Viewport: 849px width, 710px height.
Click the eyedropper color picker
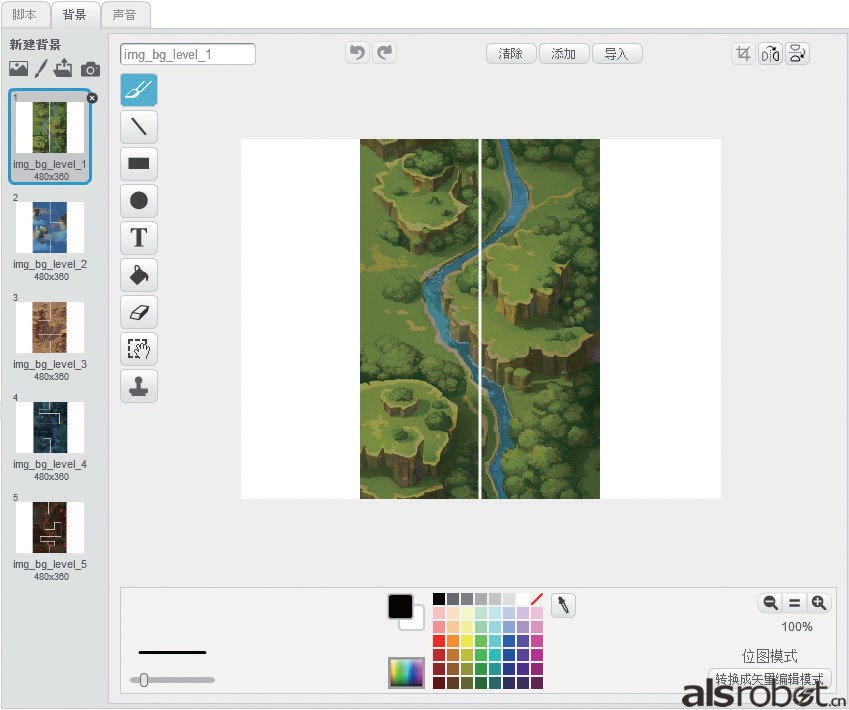pos(563,605)
